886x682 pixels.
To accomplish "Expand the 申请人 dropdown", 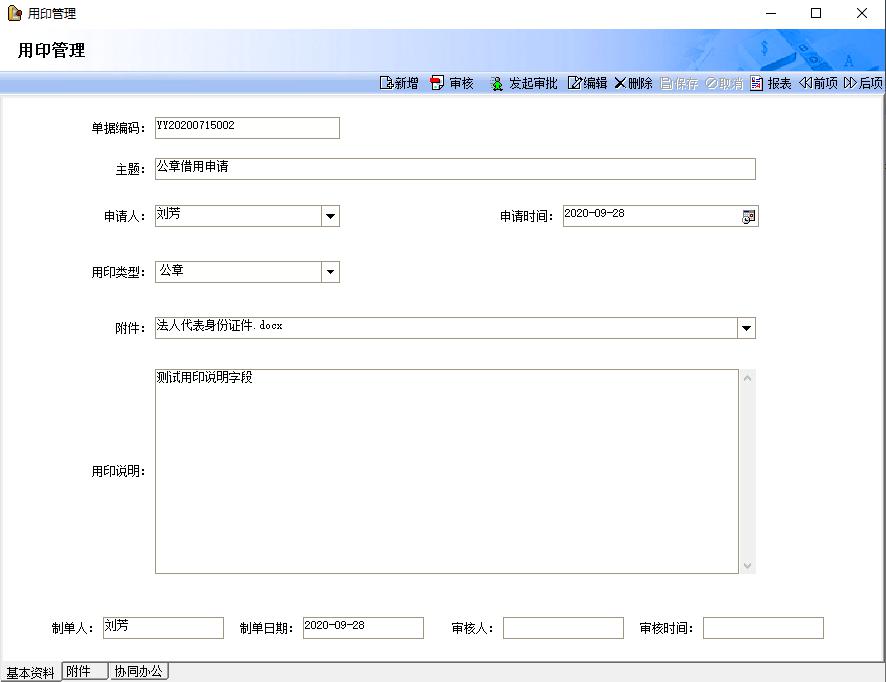I will point(330,216).
